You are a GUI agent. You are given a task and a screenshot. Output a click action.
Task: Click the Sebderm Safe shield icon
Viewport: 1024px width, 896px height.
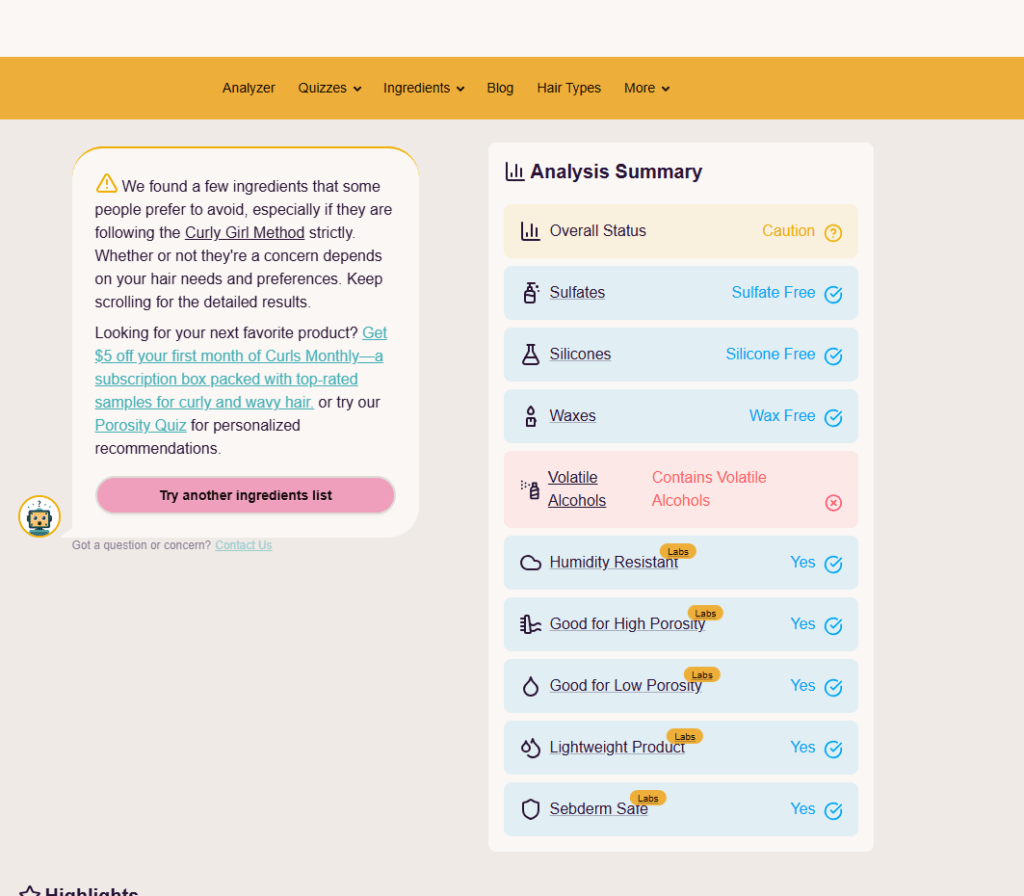pyautogui.click(x=530, y=809)
